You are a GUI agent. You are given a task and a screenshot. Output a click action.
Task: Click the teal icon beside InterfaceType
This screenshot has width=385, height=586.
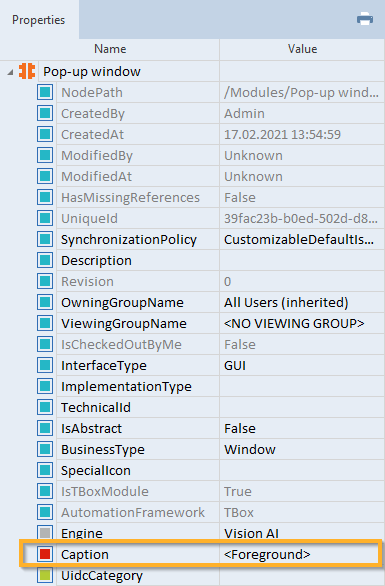[x=45, y=365]
